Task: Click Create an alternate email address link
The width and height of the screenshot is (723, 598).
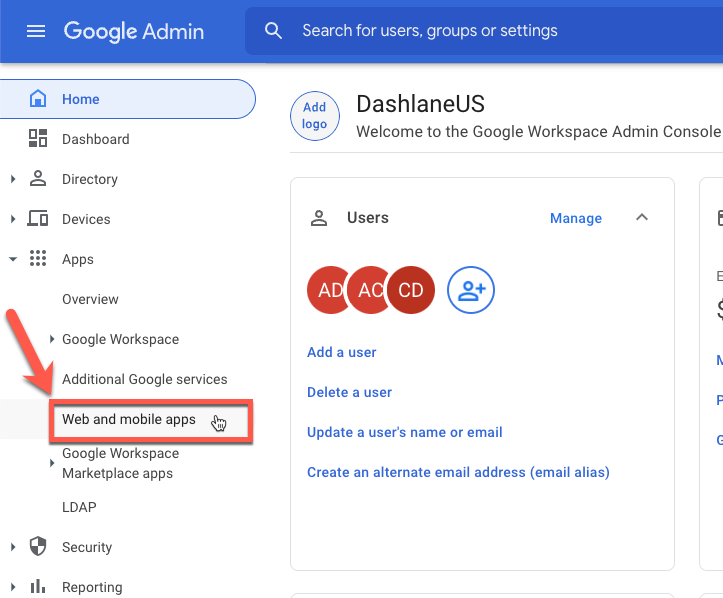Action: [458, 473]
